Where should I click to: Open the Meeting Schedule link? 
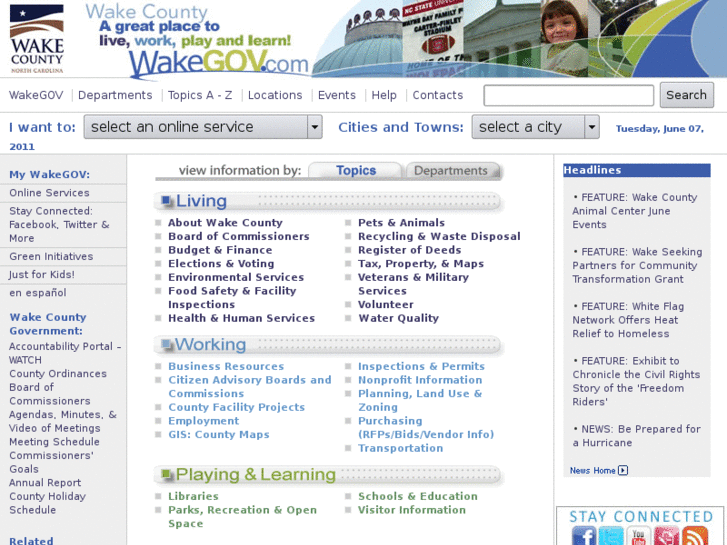tap(54, 442)
